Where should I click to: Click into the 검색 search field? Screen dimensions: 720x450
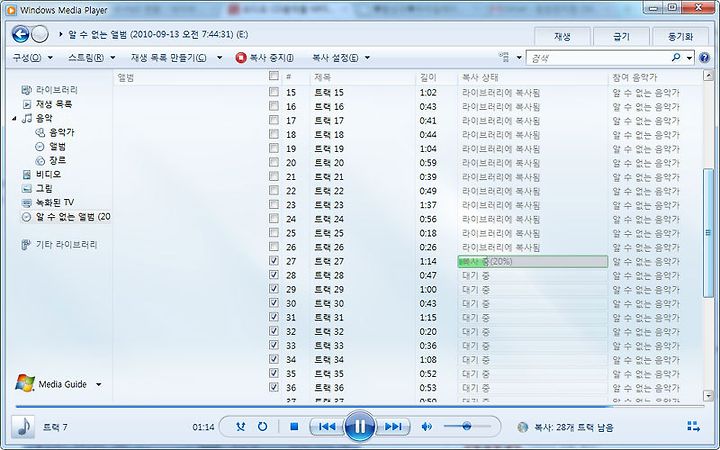598,58
